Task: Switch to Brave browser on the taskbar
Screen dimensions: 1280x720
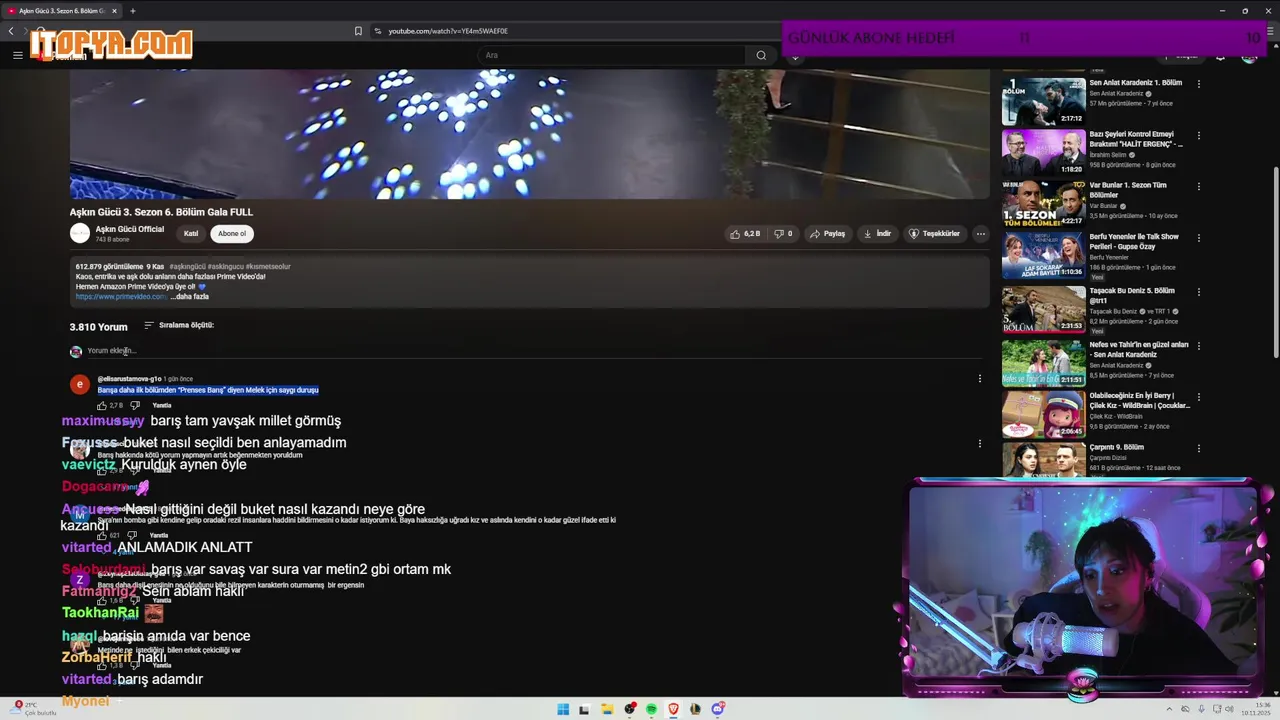Action: [673, 709]
